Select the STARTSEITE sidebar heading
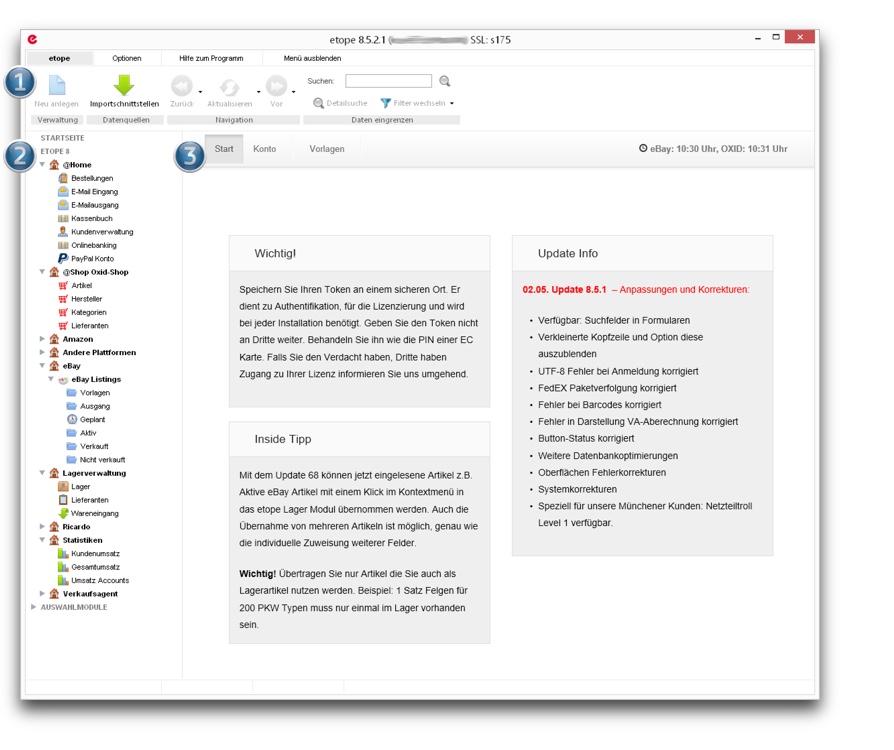The height and width of the screenshot is (750, 894). pyautogui.click(x=62, y=138)
